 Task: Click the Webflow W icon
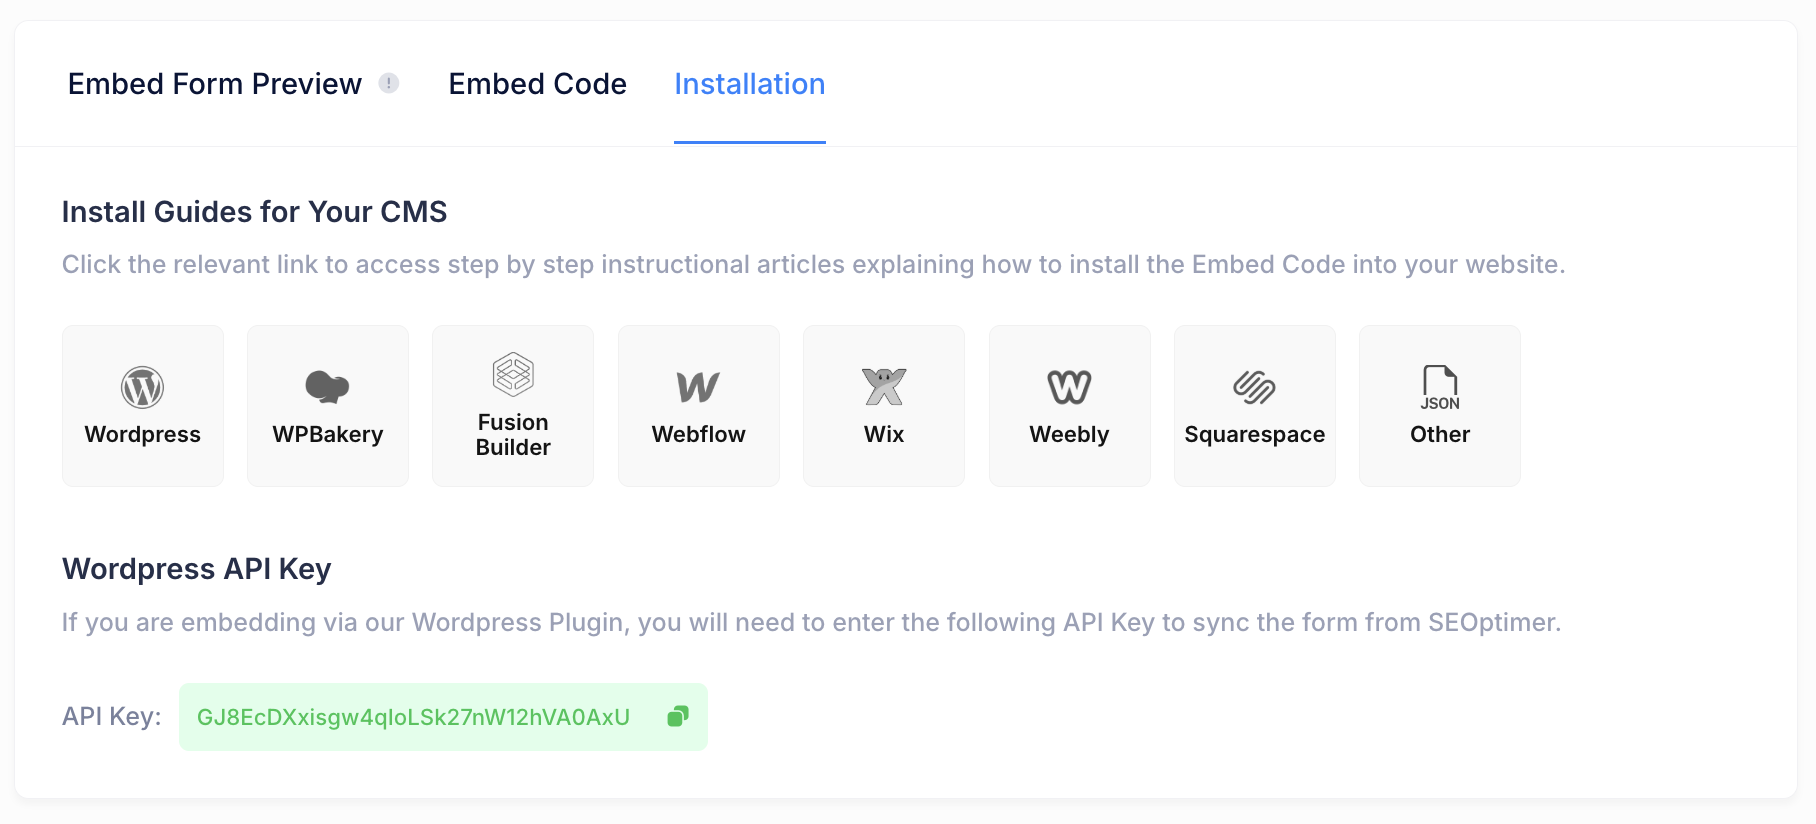click(698, 387)
